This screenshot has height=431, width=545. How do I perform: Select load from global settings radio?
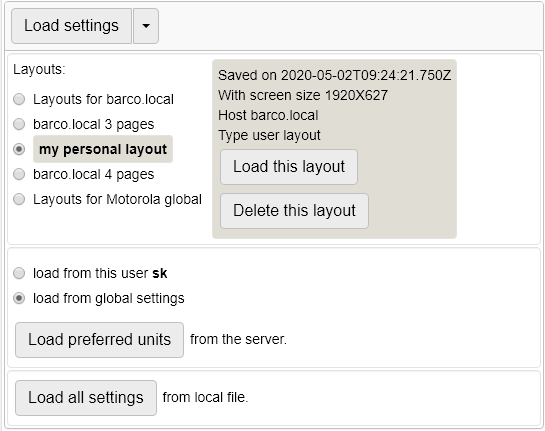[x=19, y=298]
